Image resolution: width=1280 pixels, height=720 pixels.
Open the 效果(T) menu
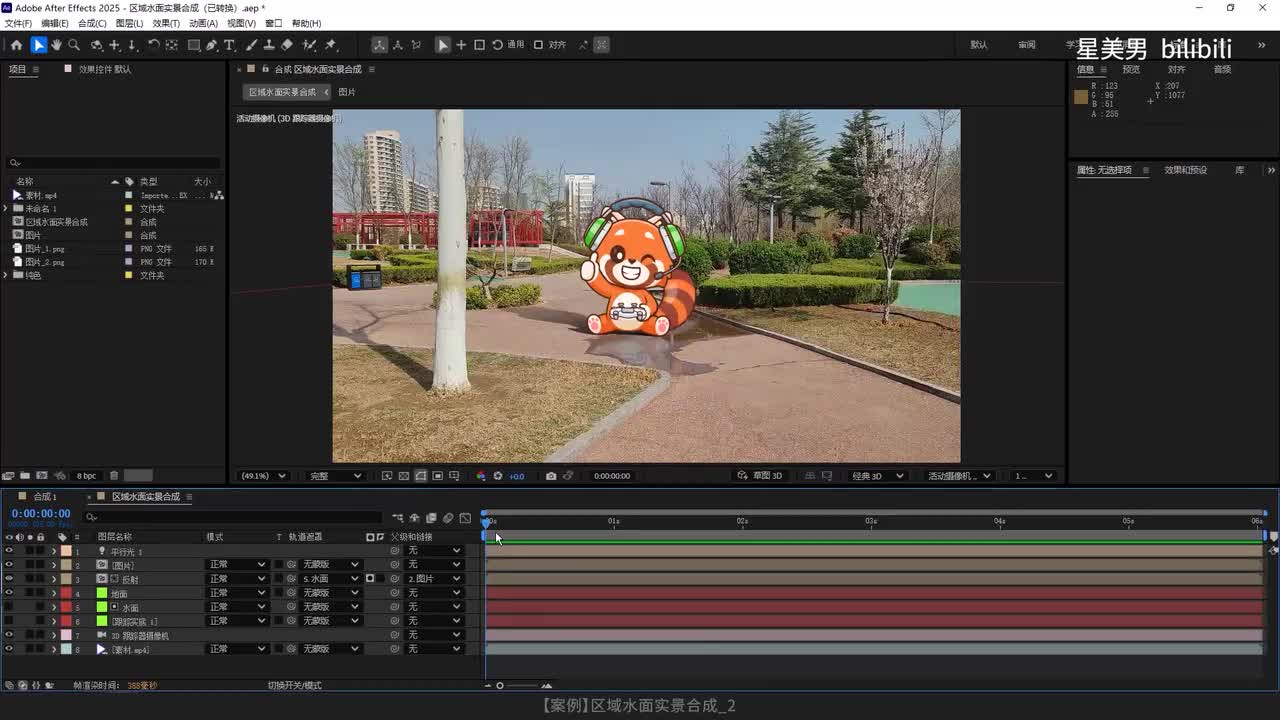coord(166,23)
